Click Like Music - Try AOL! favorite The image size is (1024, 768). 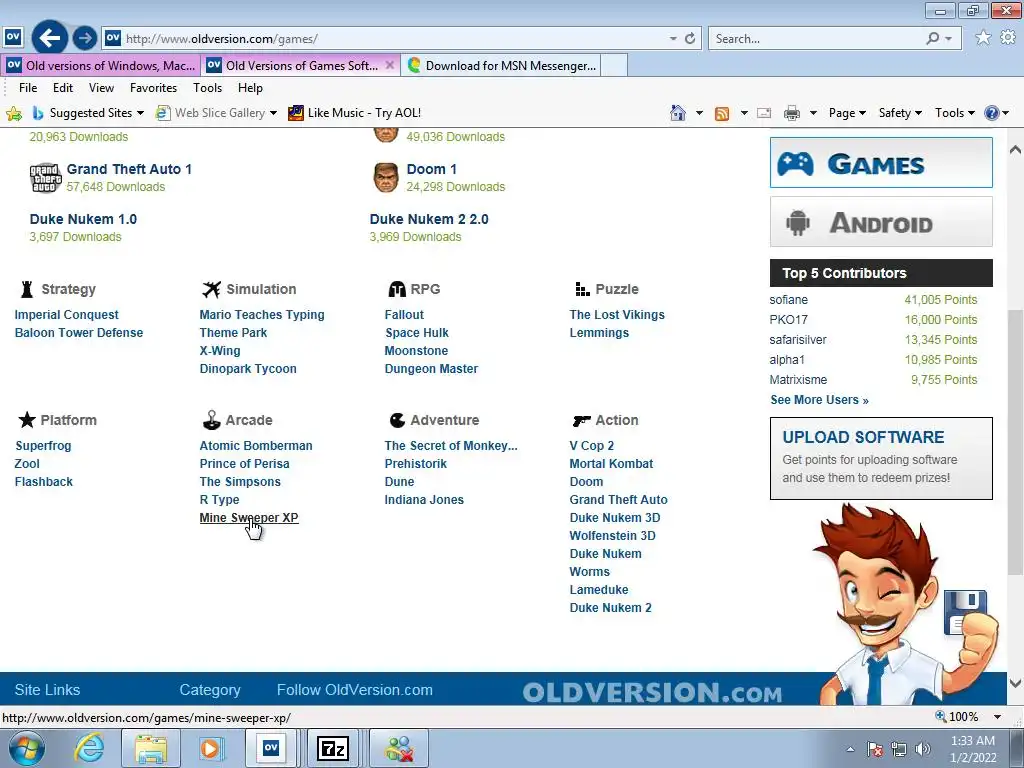click(355, 113)
